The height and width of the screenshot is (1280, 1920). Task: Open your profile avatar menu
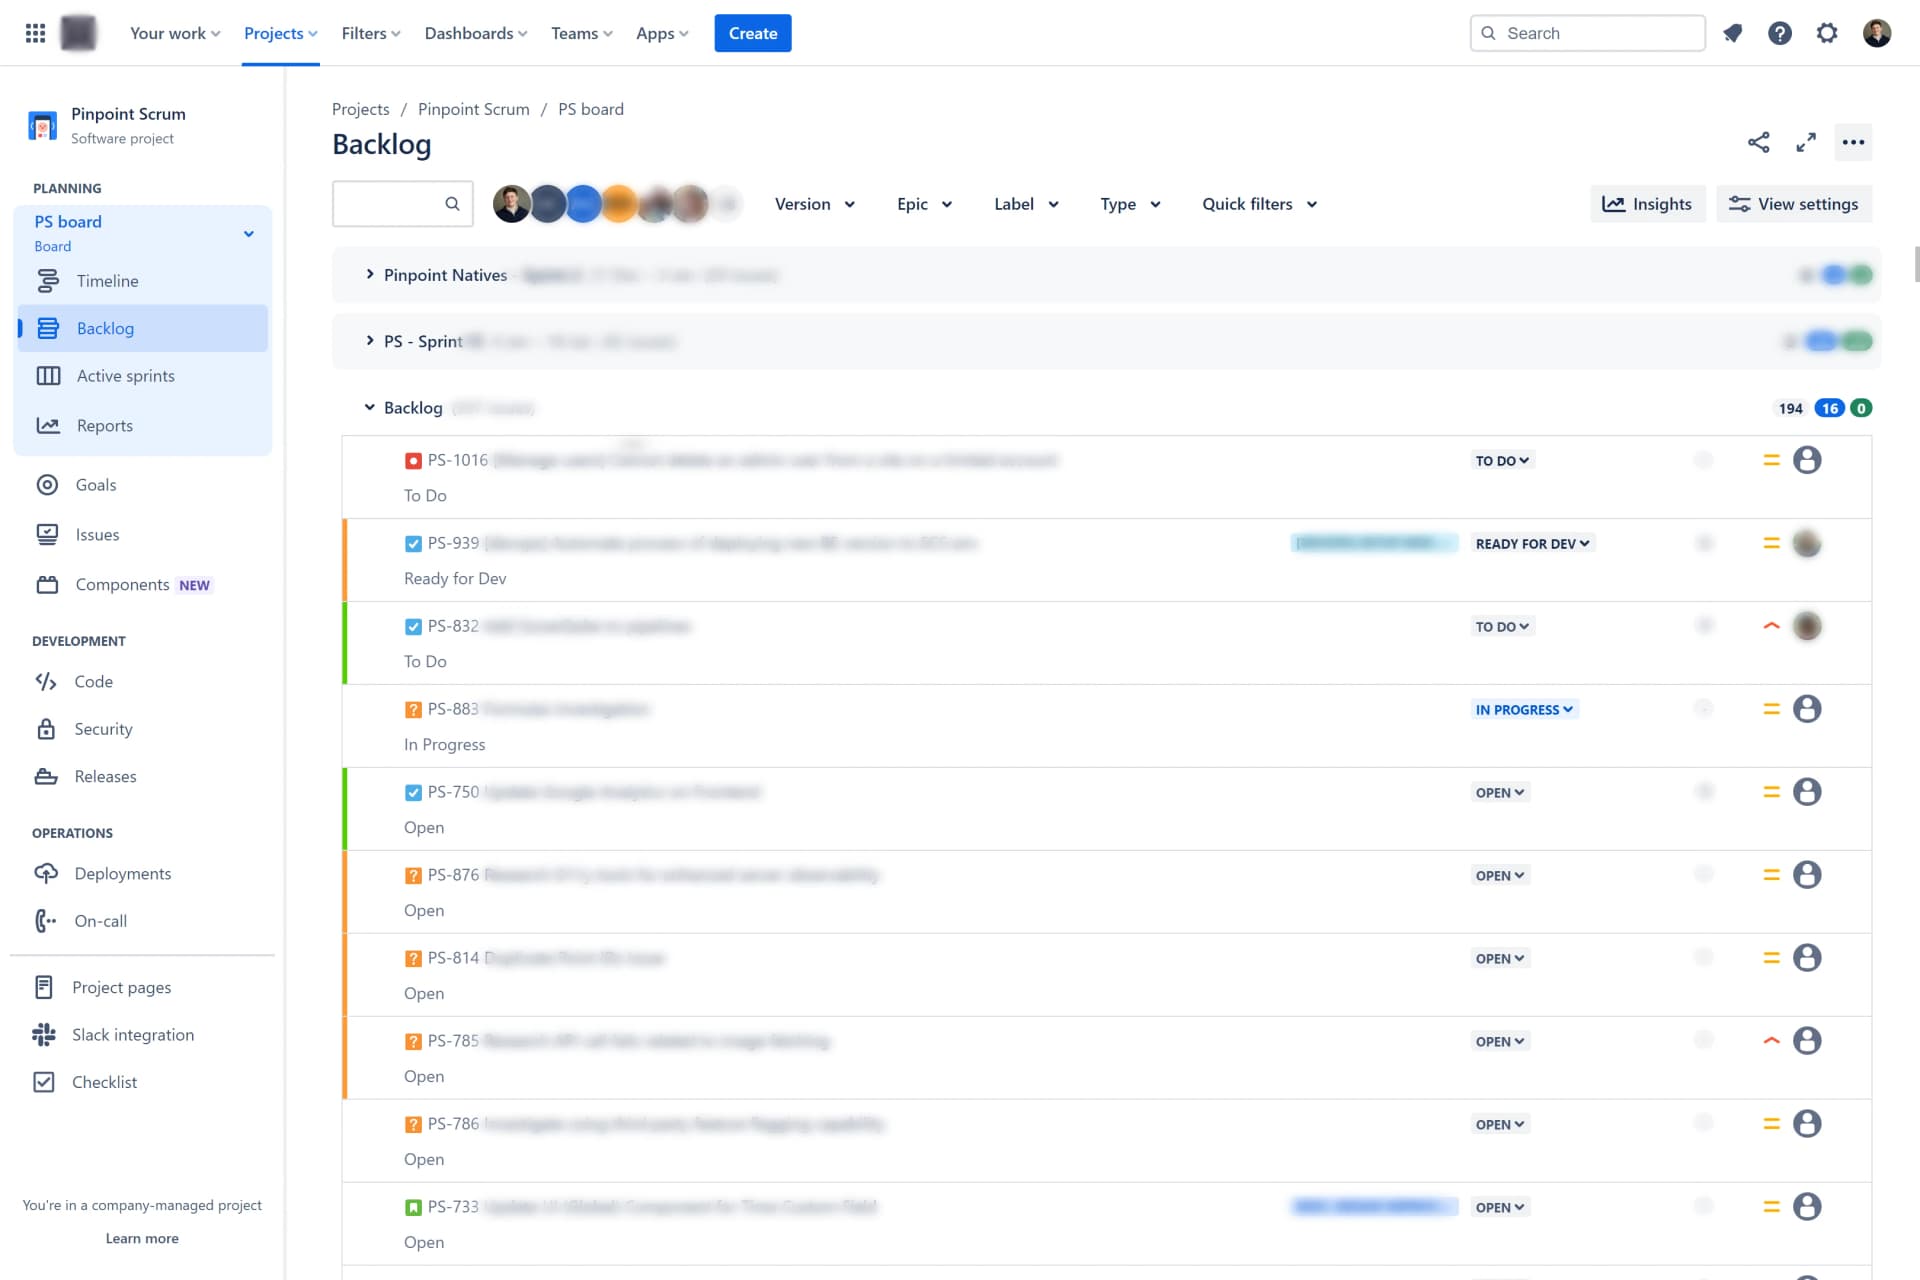click(1877, 33)
